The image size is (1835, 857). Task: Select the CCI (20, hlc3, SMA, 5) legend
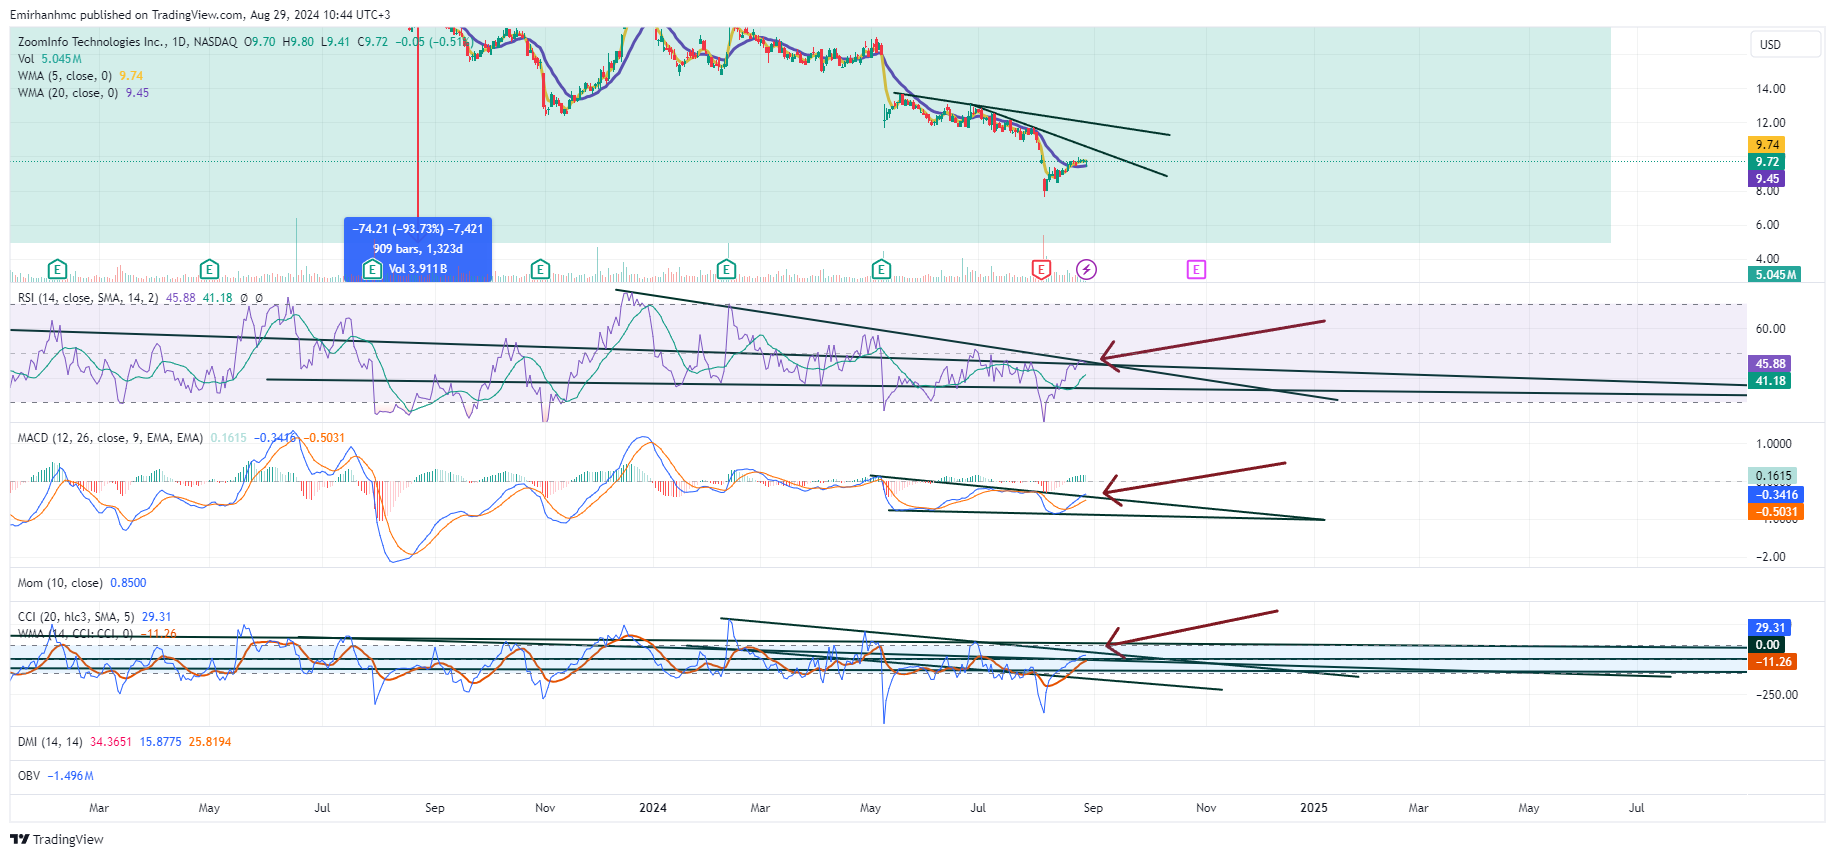[x=76, y=617]
